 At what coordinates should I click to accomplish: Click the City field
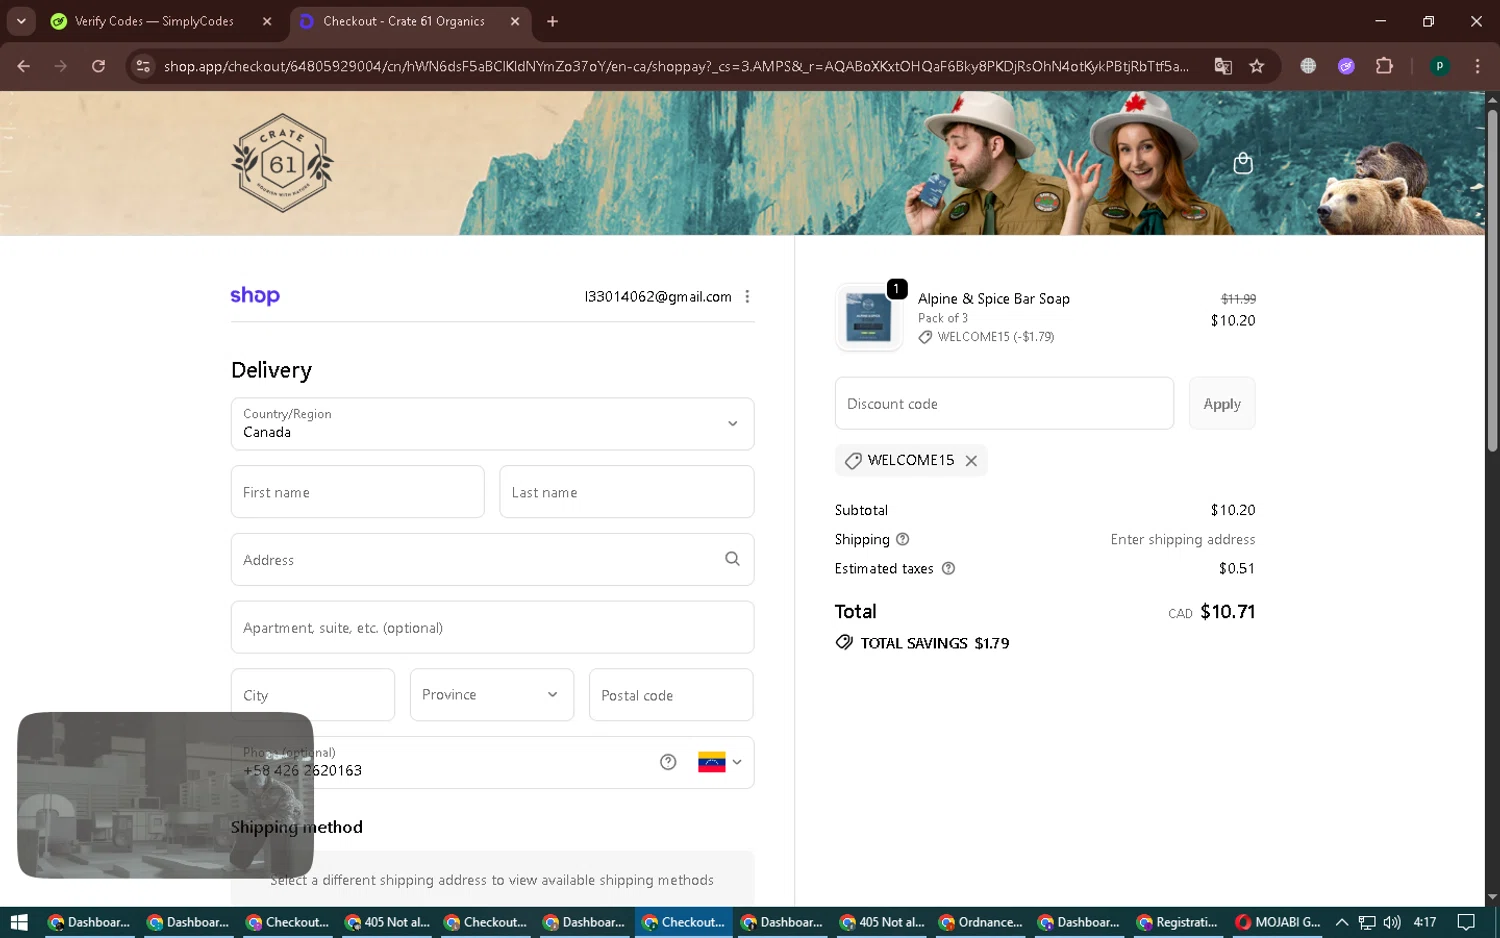[313, 695]
